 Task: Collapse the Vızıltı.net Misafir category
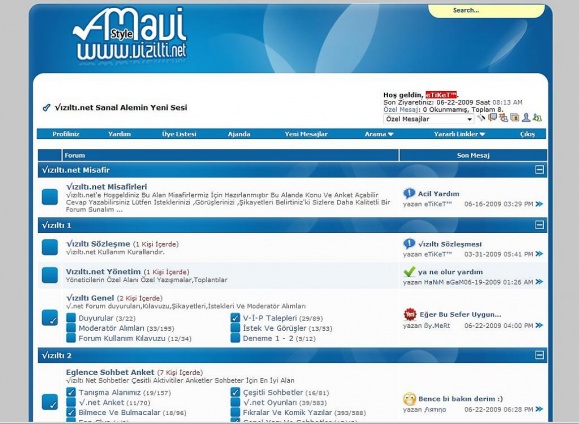[x=539, y=170]
